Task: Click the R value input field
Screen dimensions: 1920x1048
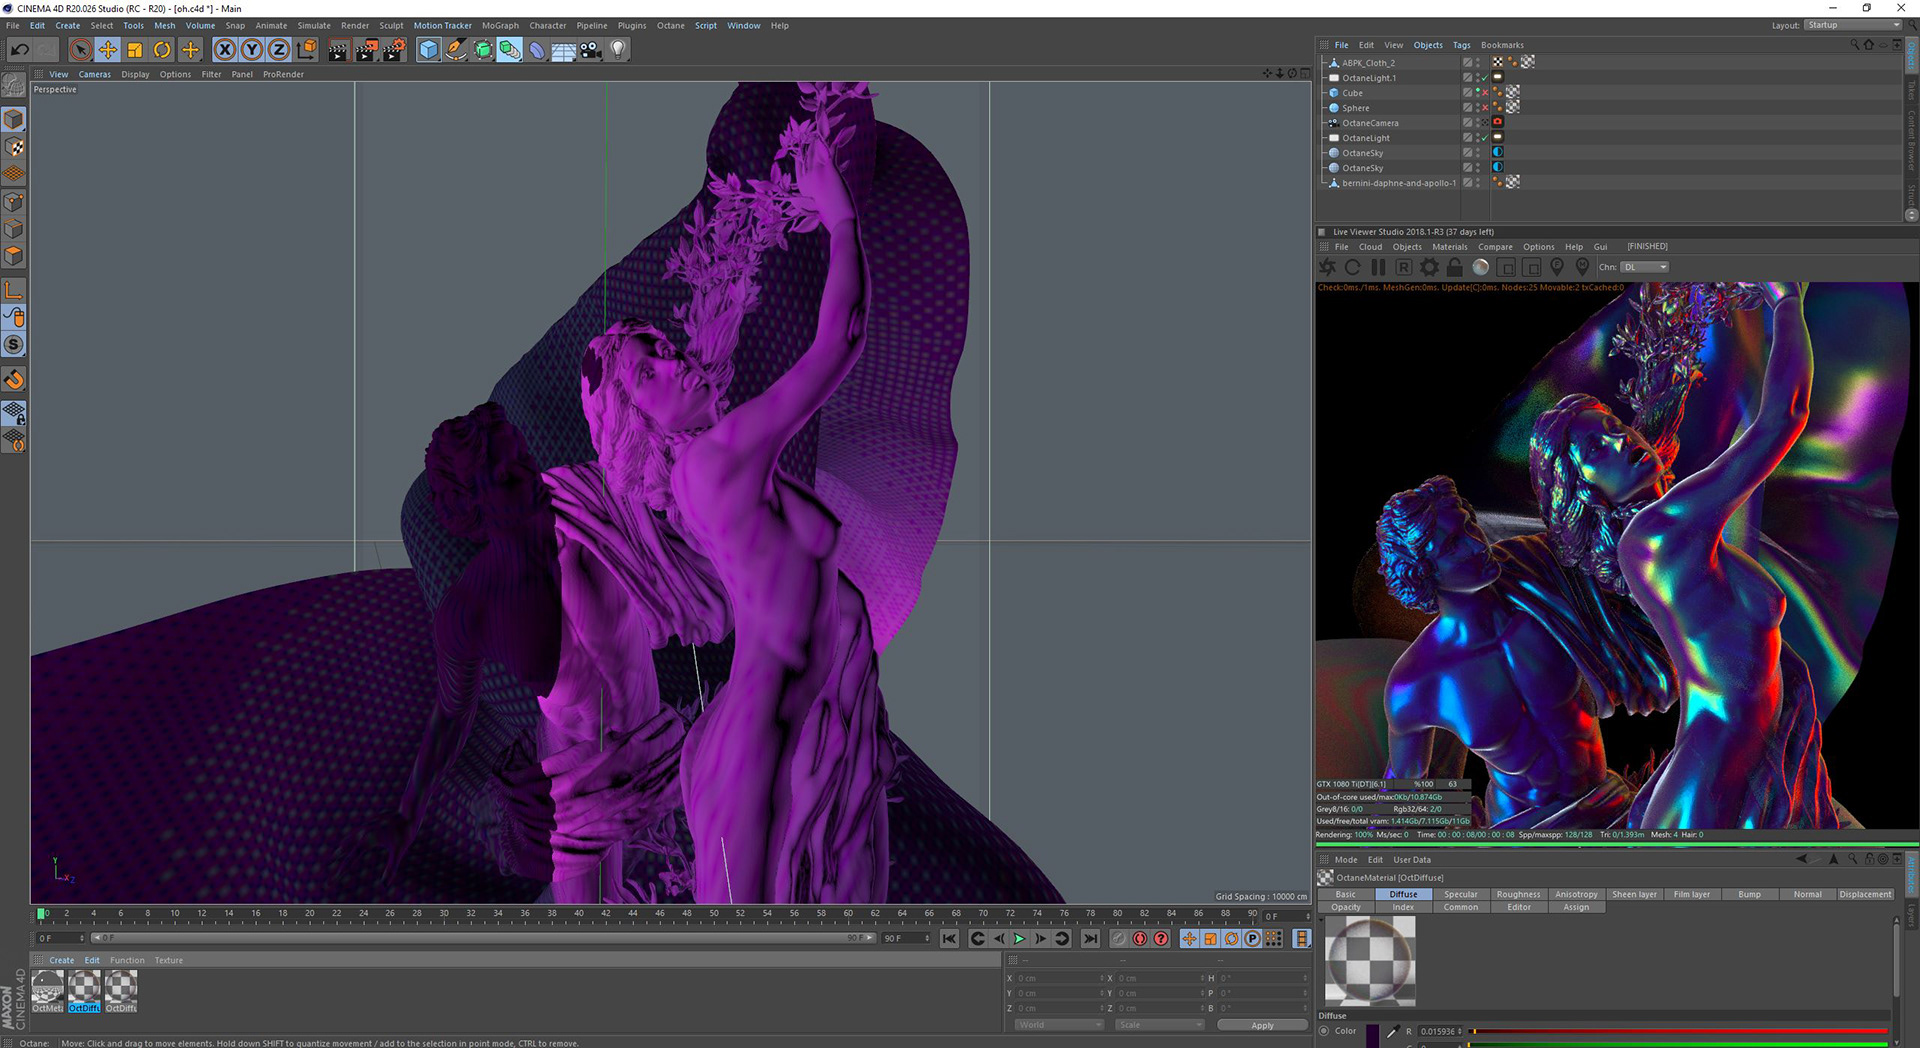Action: (1439, 1031)
